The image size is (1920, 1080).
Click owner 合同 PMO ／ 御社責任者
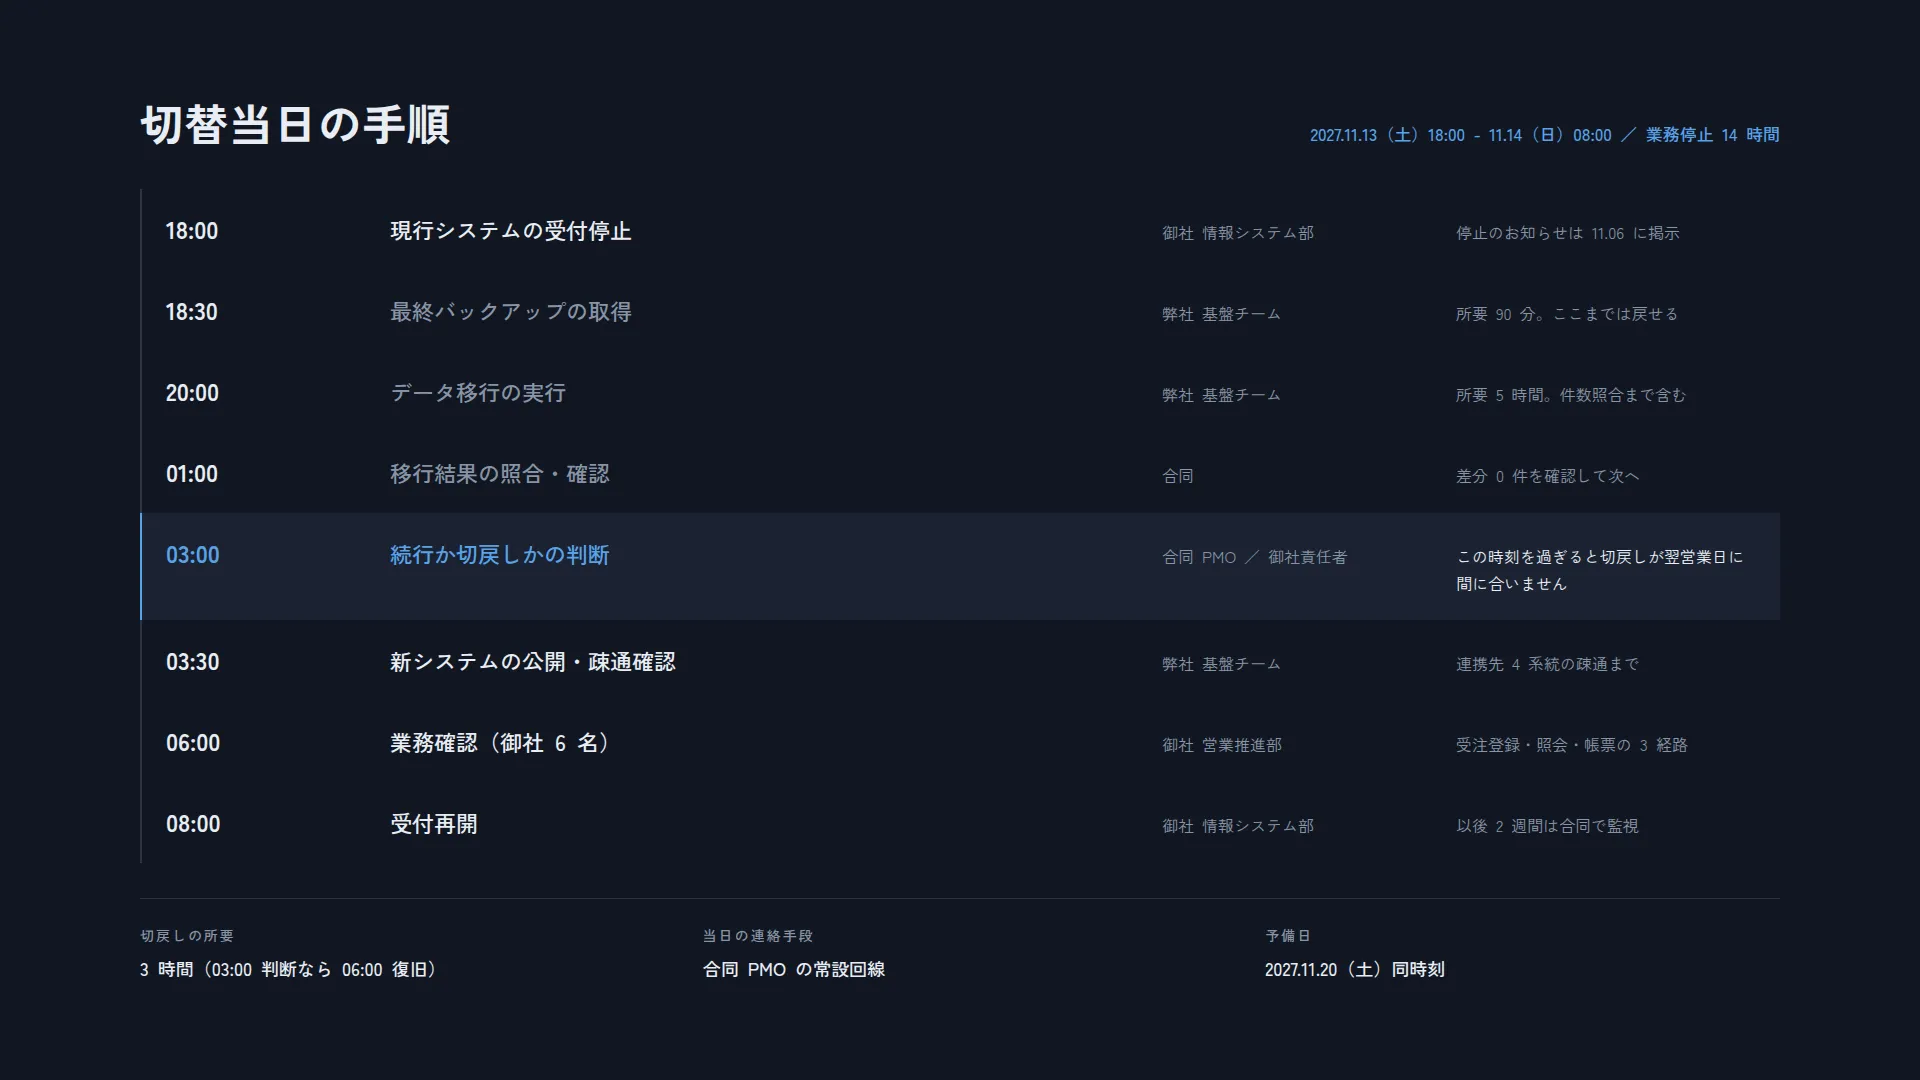click(x=1254, y=557)
